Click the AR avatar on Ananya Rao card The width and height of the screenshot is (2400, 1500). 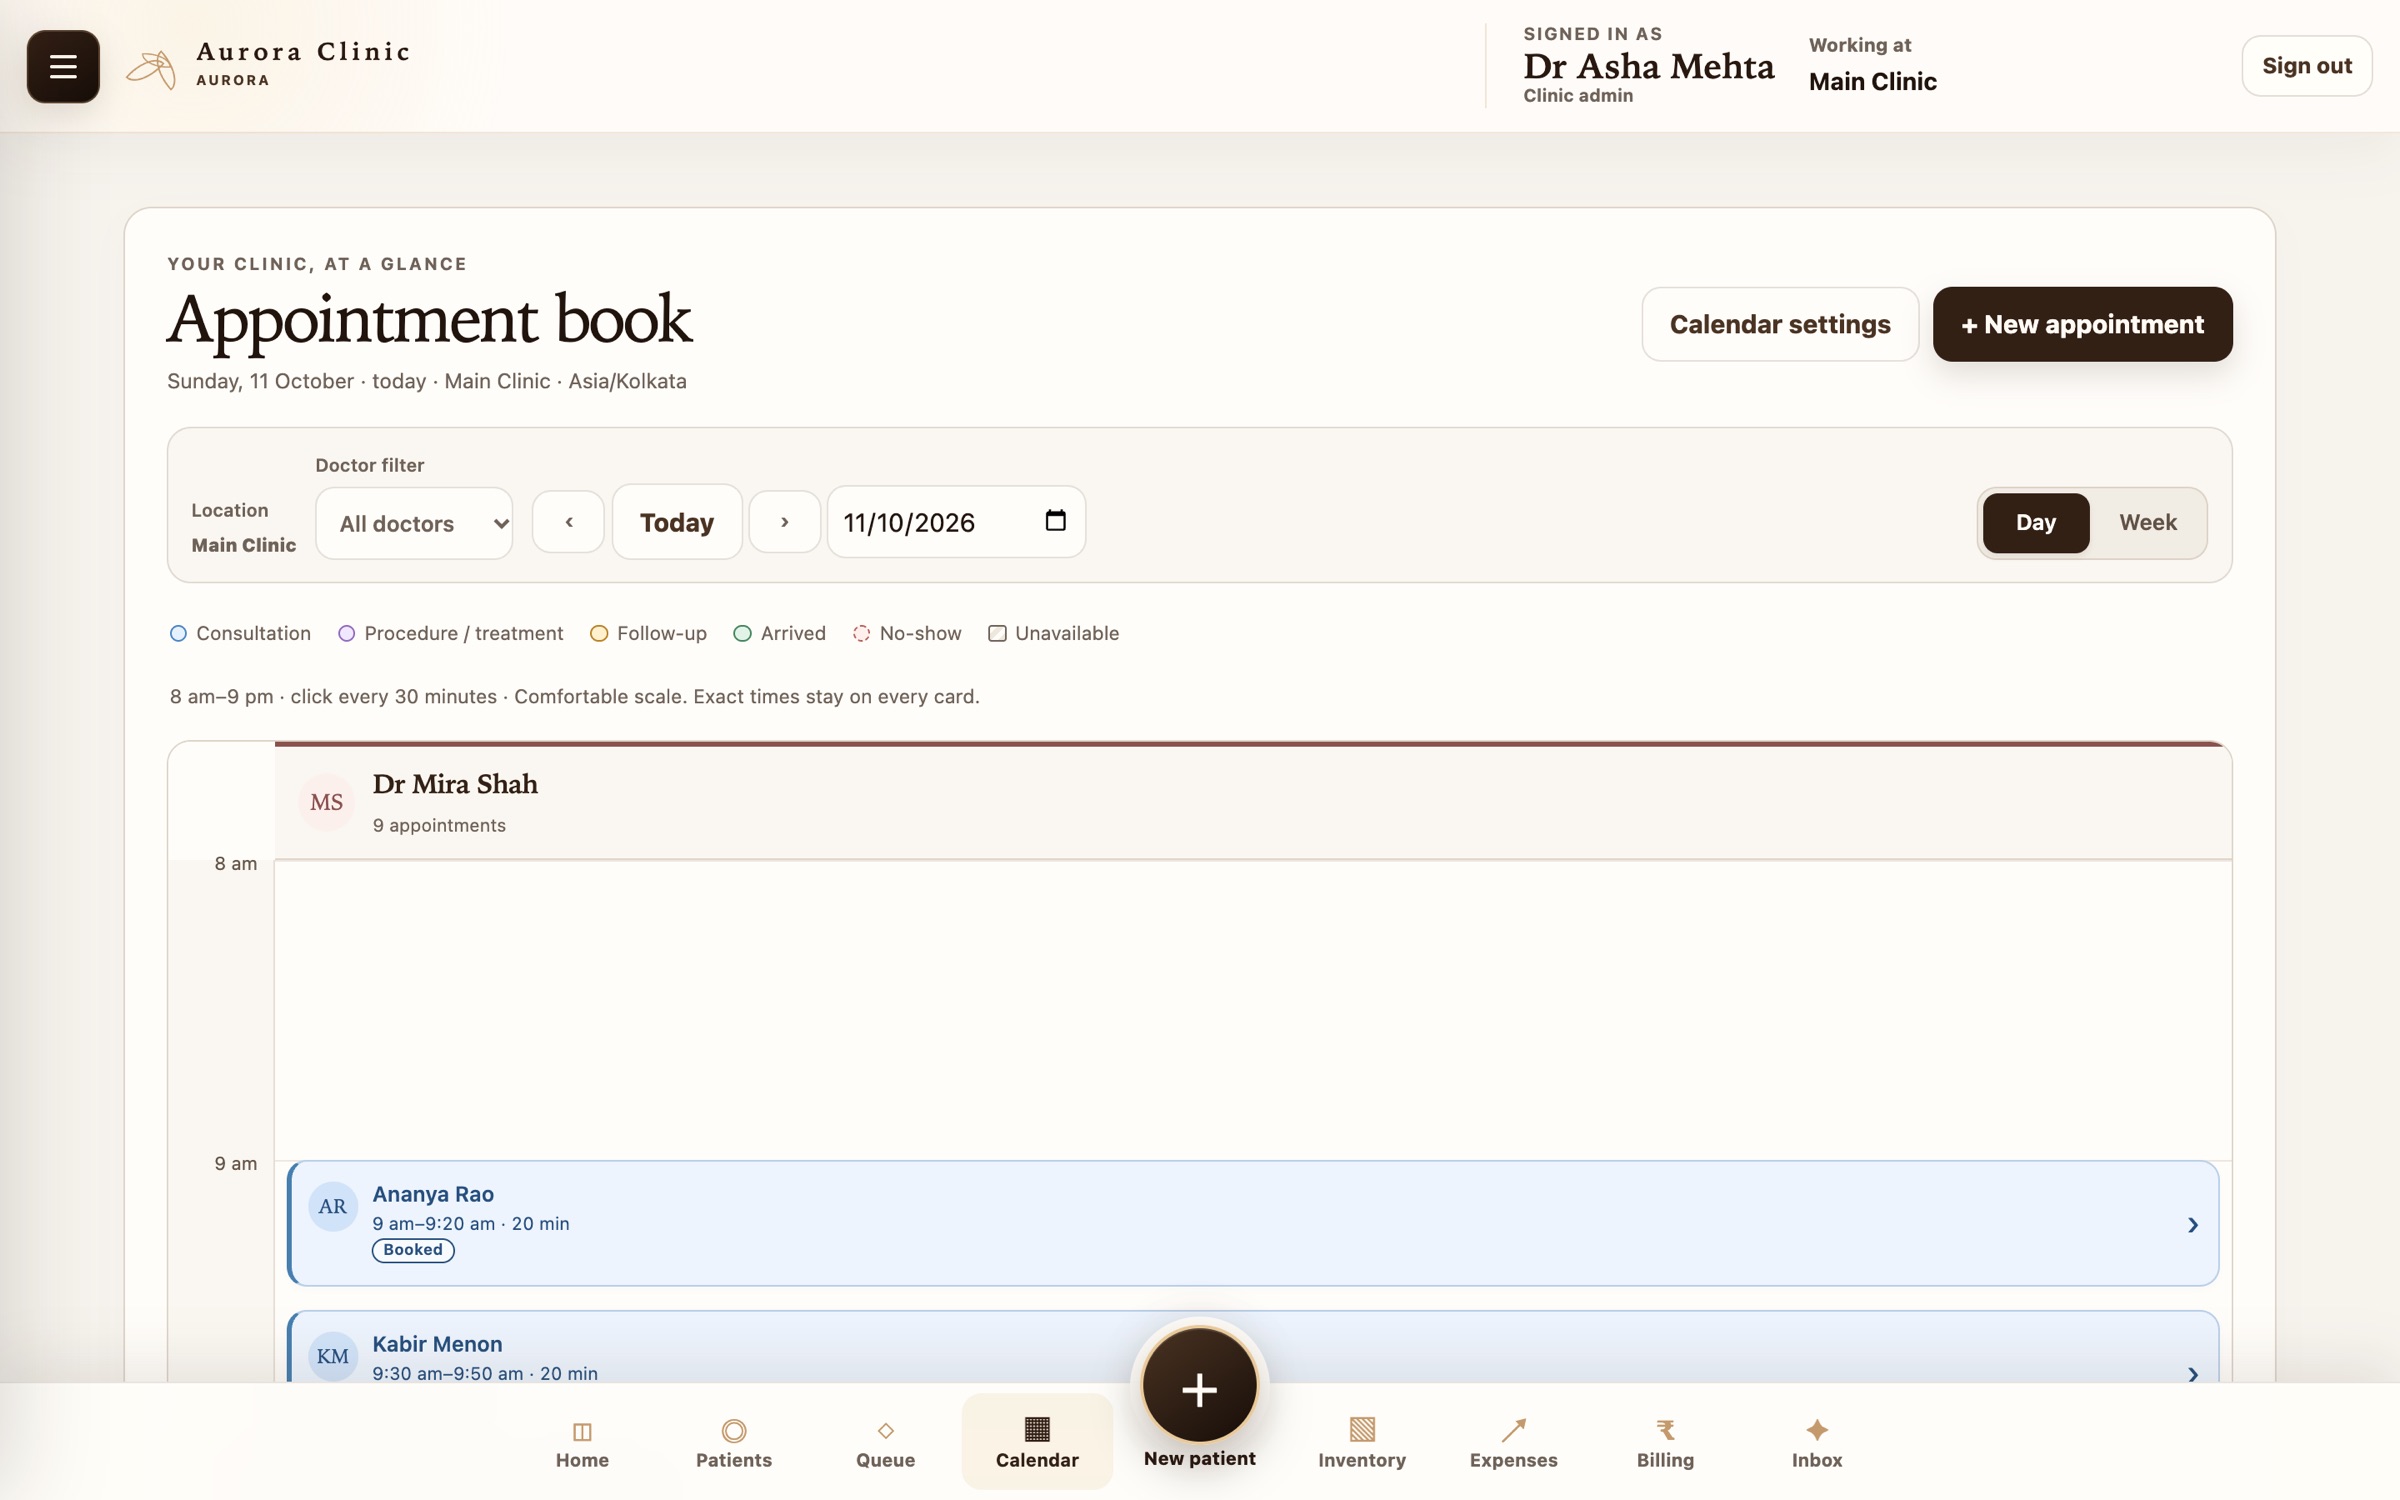[x=333, y=1206]
